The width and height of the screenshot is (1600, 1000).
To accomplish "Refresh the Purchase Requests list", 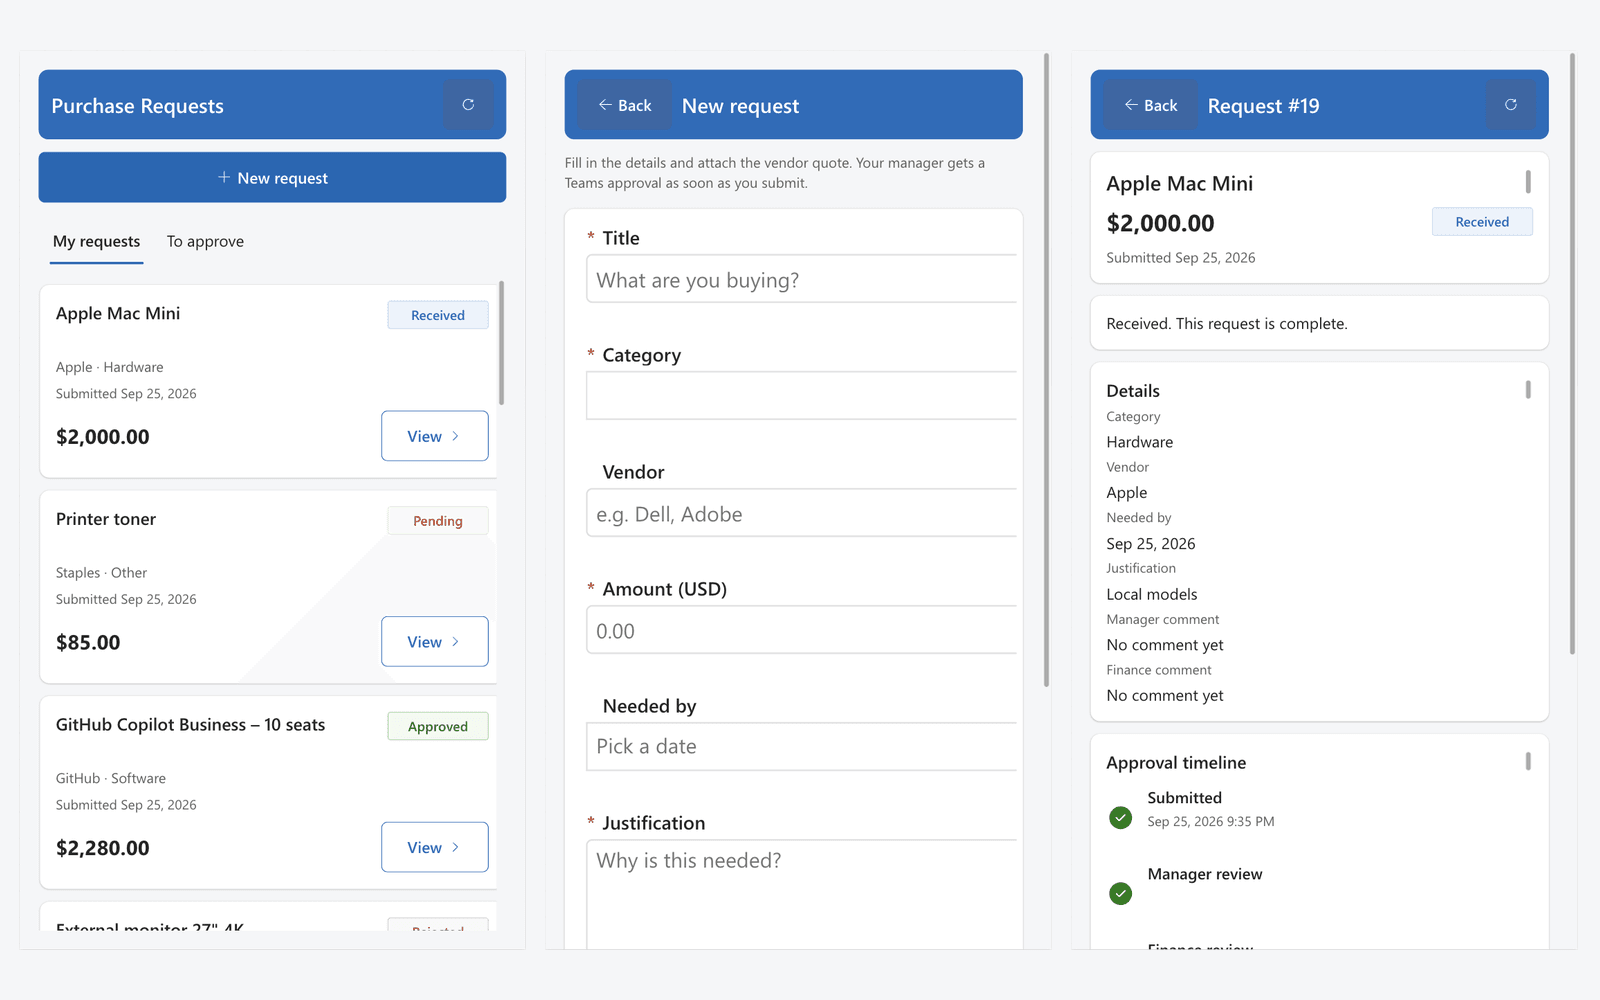I will [468, 104].
